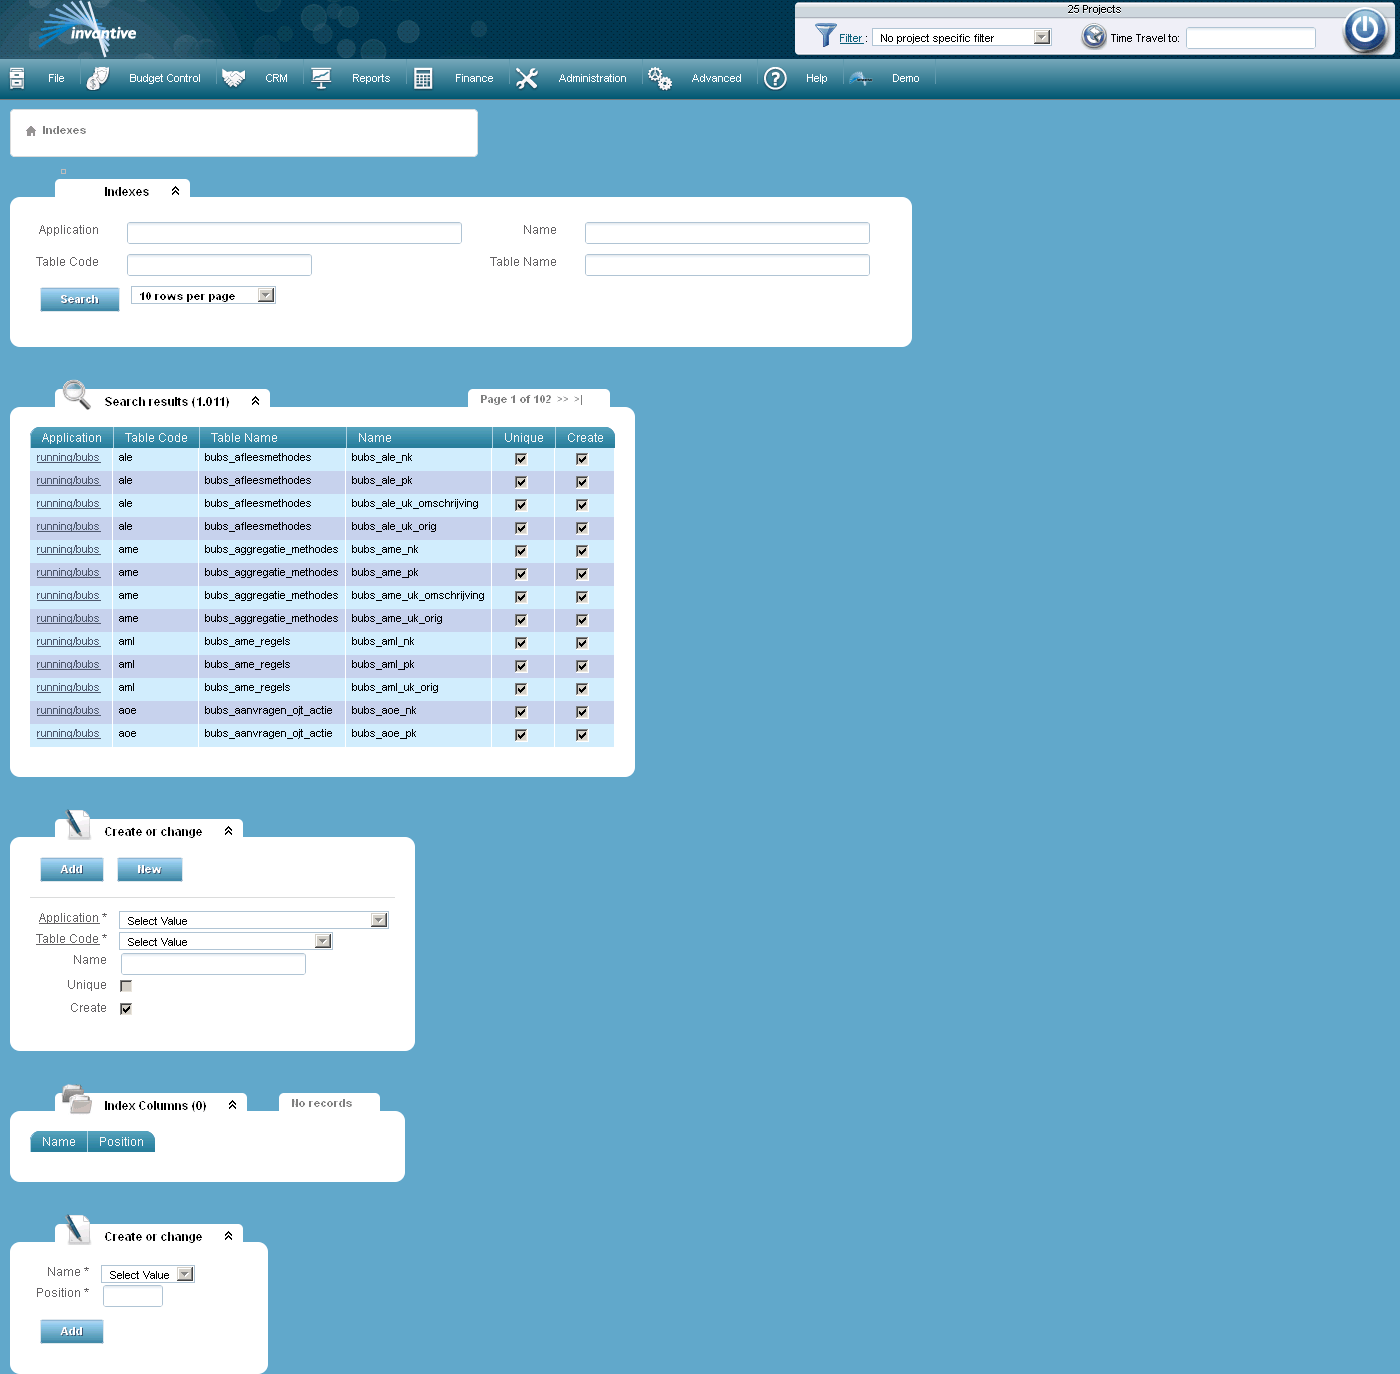Disable the Create checkbox in the edit form
Screen dimensions: 1400x1374
(x=126, y=1008)
